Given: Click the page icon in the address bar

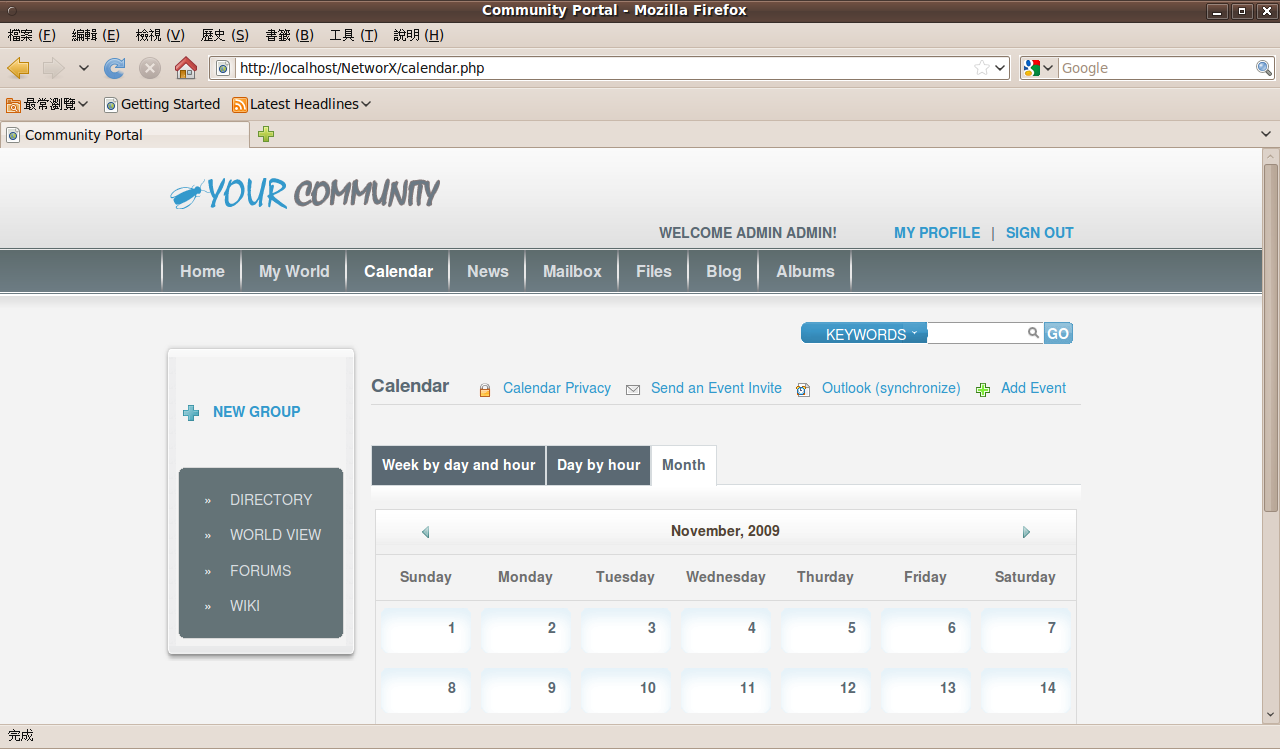Looking at the screenshot, I should pyautogui.click(x=223, y=68).
